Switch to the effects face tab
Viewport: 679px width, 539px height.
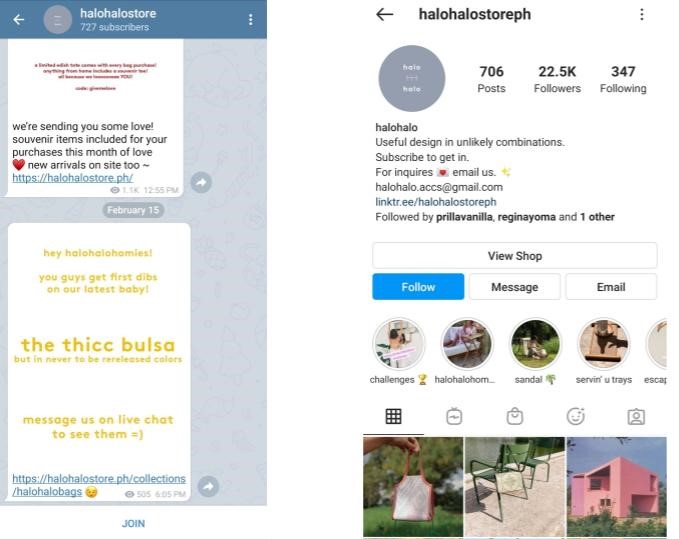coord(576,416)
